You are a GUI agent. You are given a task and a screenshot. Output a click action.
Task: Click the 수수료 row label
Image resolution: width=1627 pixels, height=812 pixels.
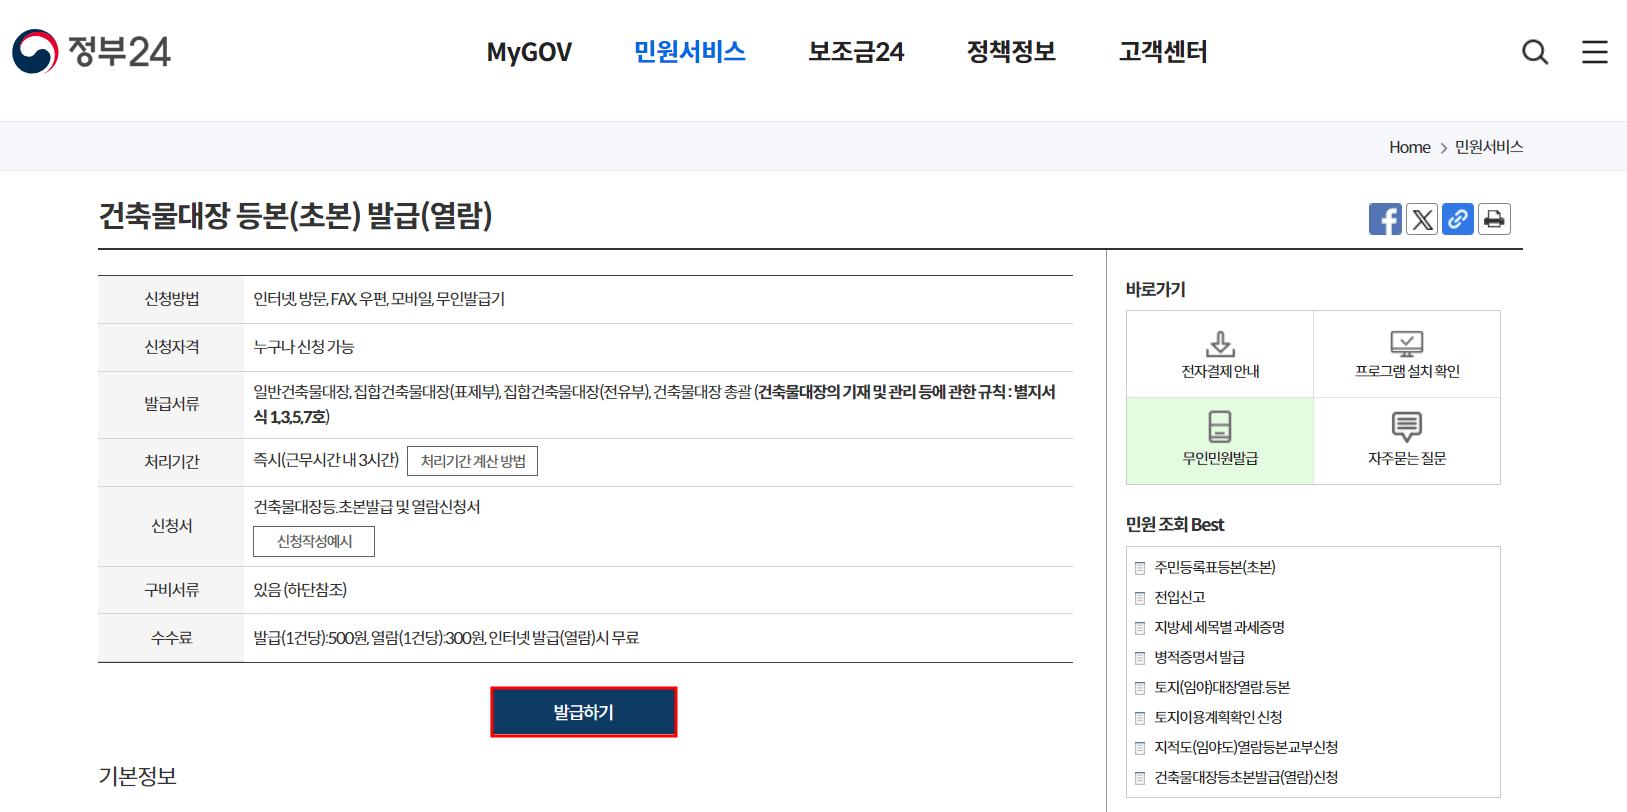tap(171, 638)
